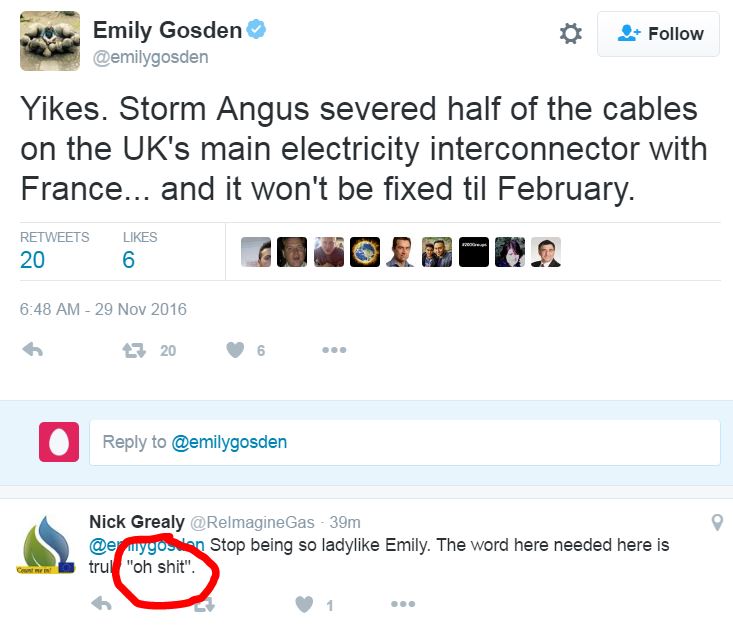The image size is (733, 625).
Task: Click the 6:48 AM - 29 Nov 2016 timestamp
Action: coord(103,309)
